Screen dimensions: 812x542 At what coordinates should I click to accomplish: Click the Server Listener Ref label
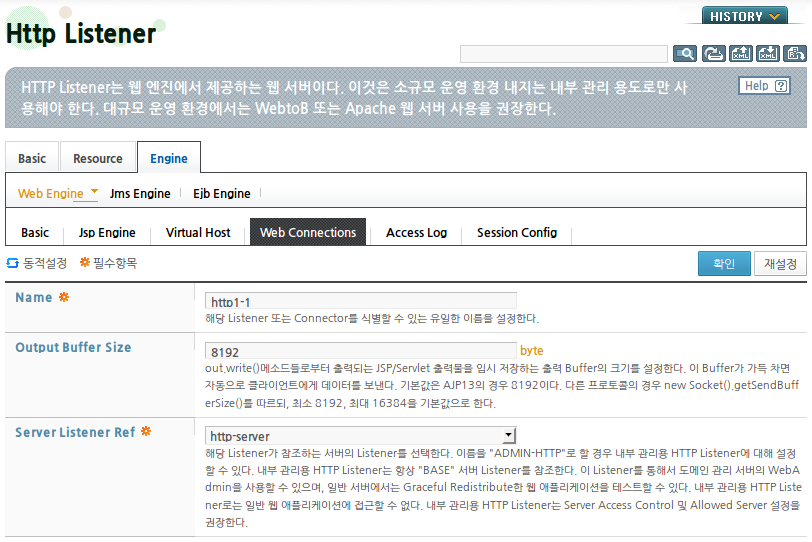[75, 432]
